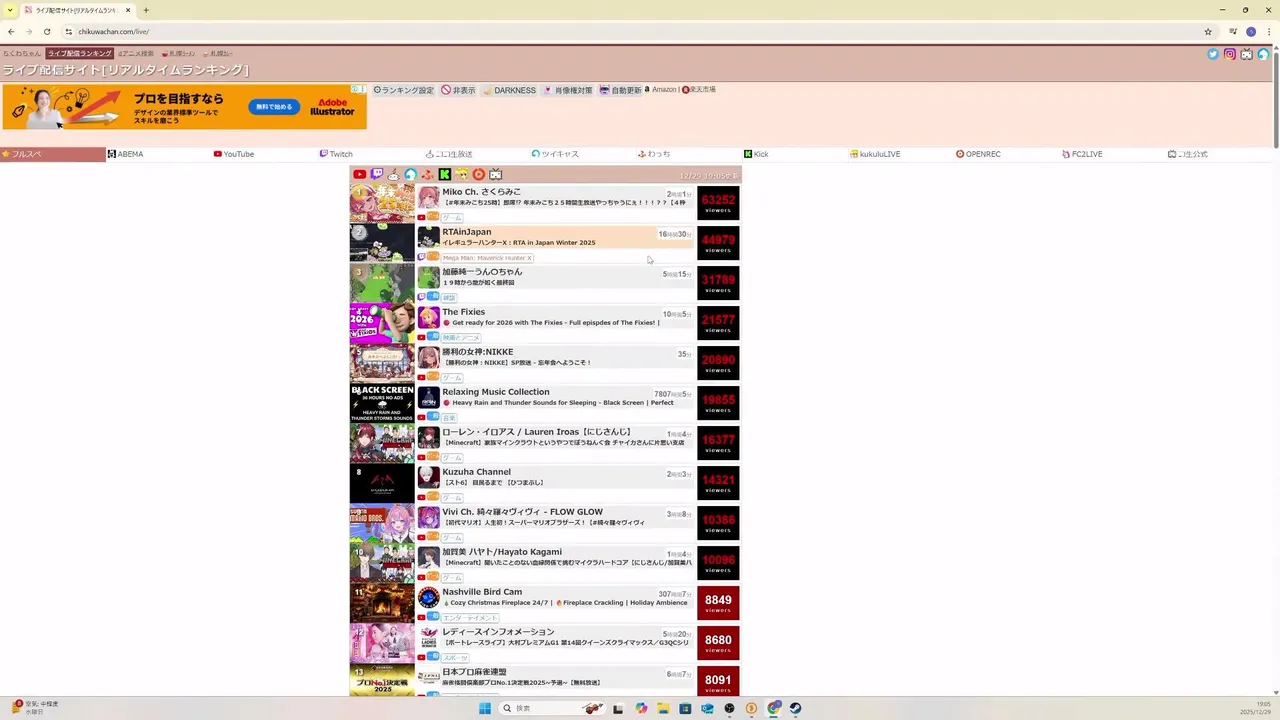Reload the page in the browser toolbar
Viewport: 1280px width, 720px height.
pos(46,31)
